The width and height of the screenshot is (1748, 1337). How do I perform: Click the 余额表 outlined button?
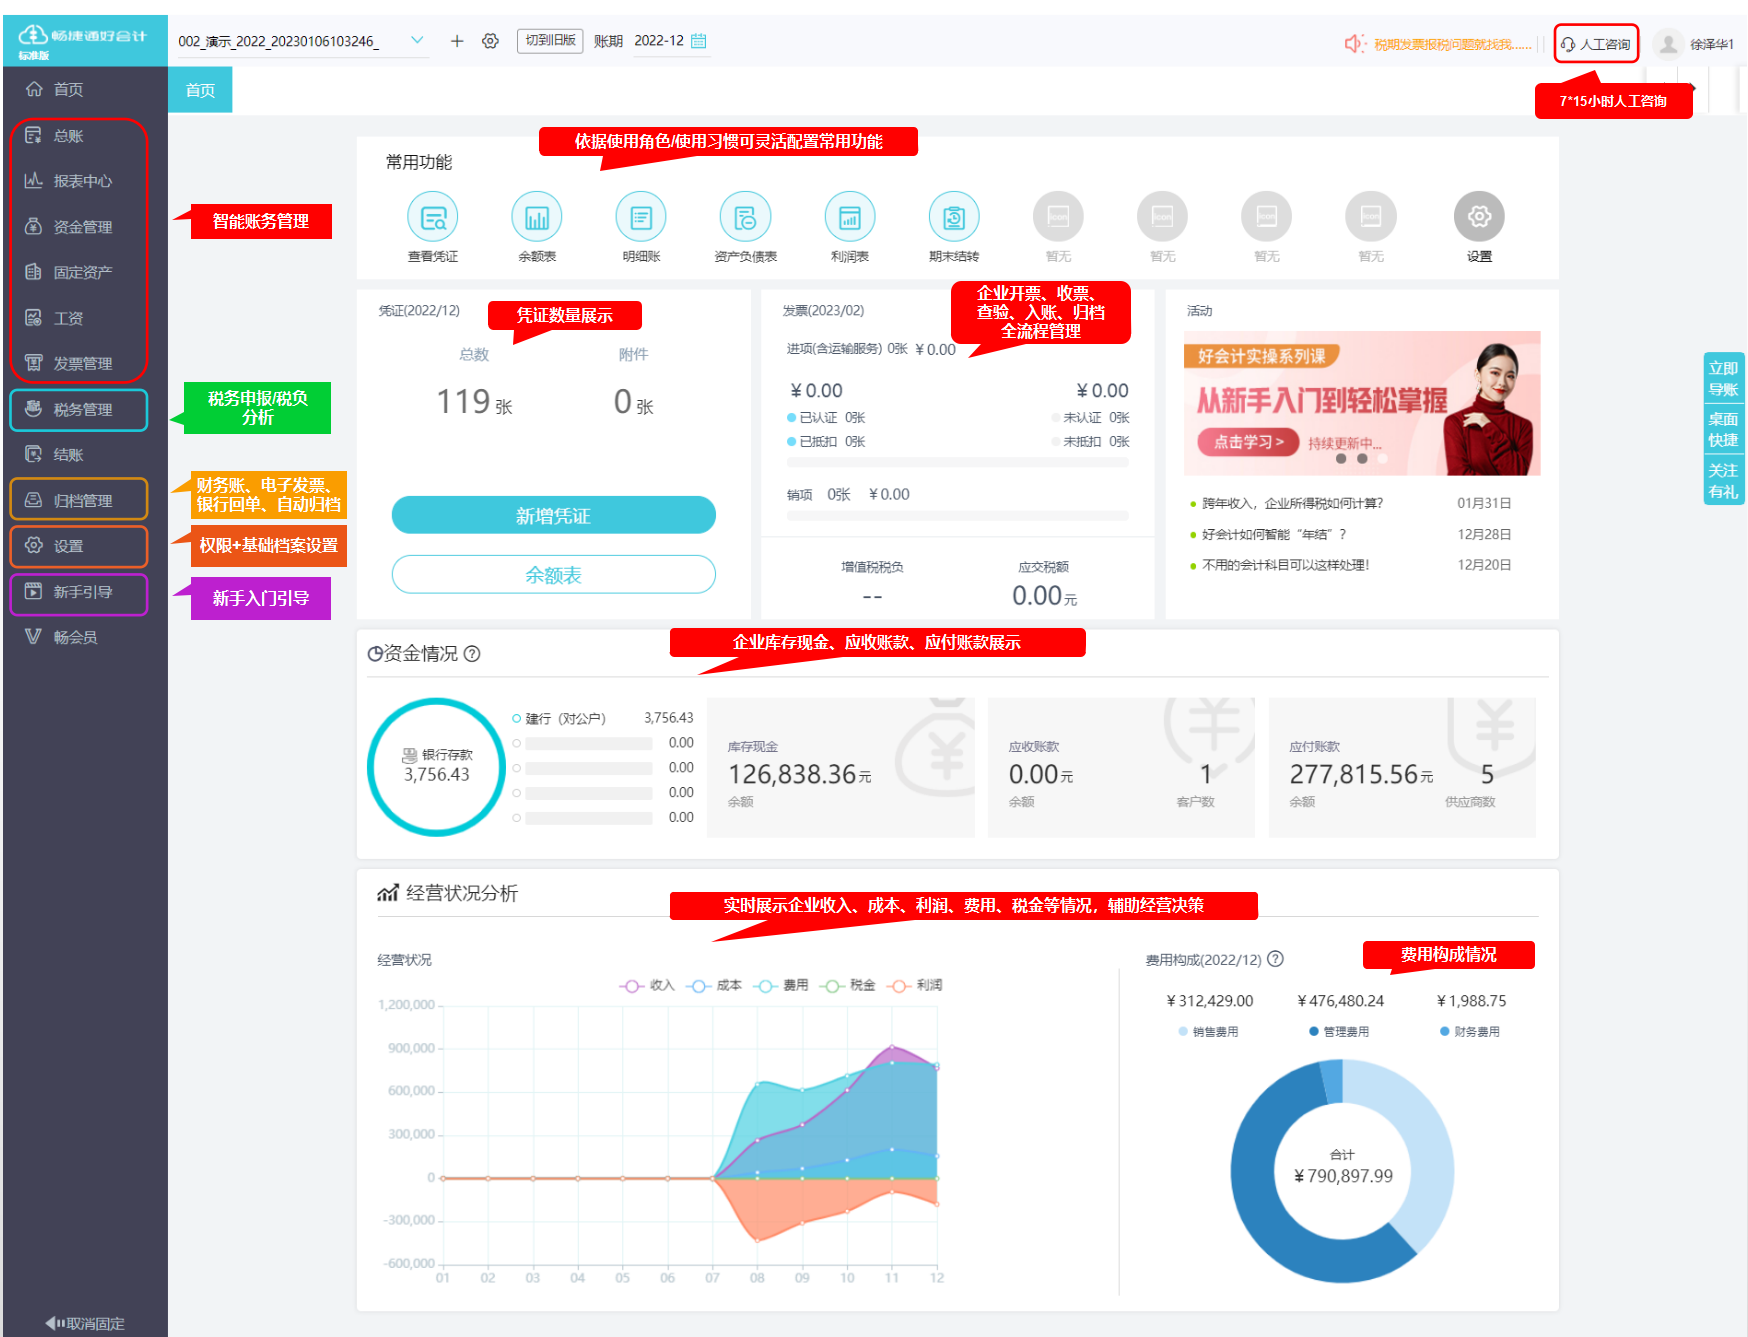[553, 575]
